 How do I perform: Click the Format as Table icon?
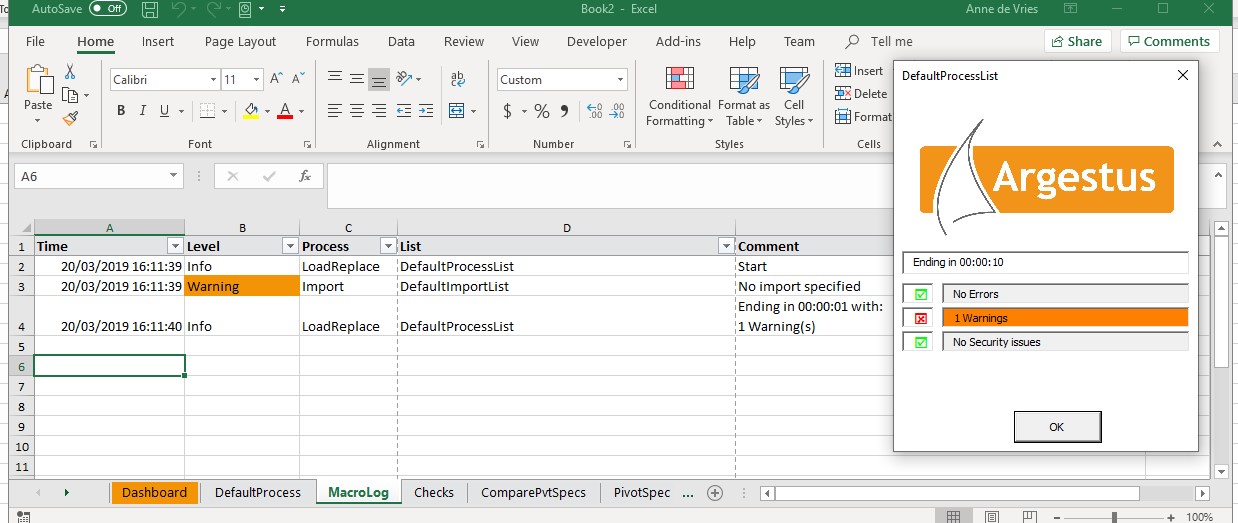(743, 81)
